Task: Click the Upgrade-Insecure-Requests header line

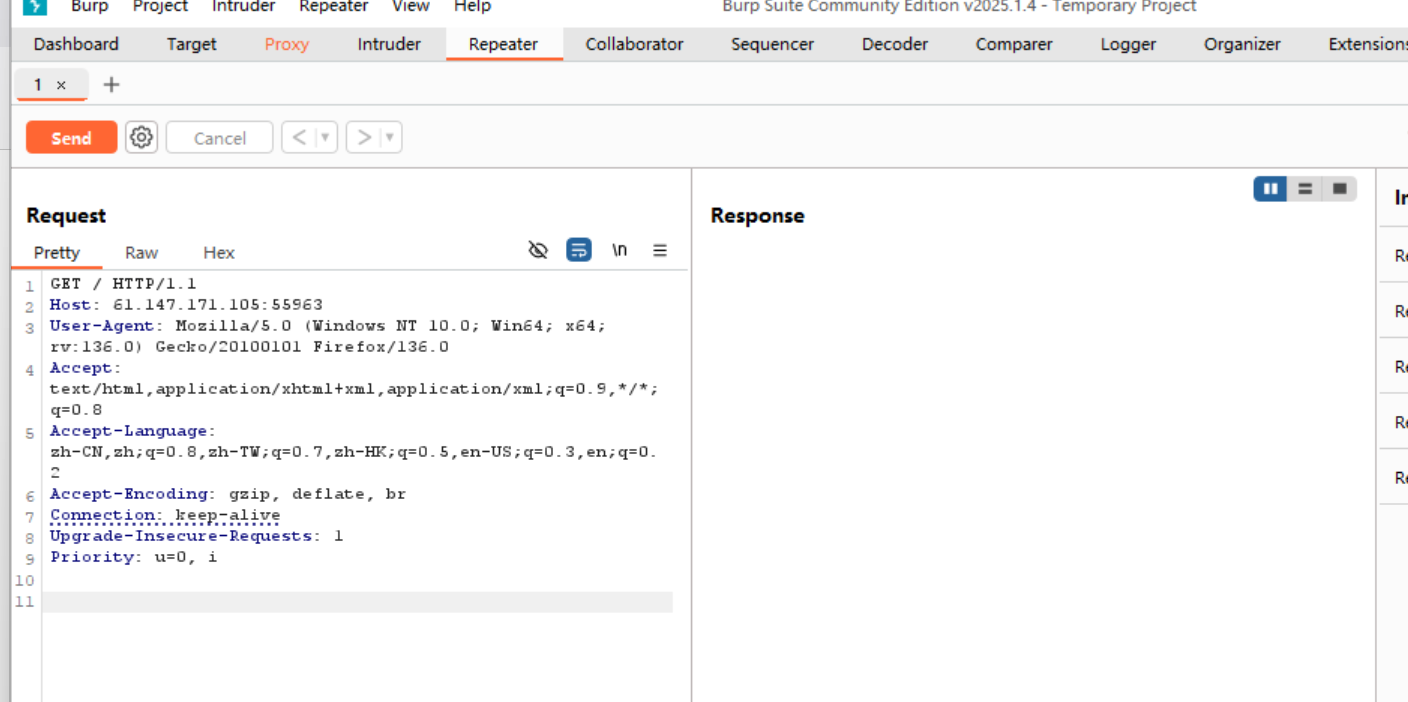Action: click(196, 536)
